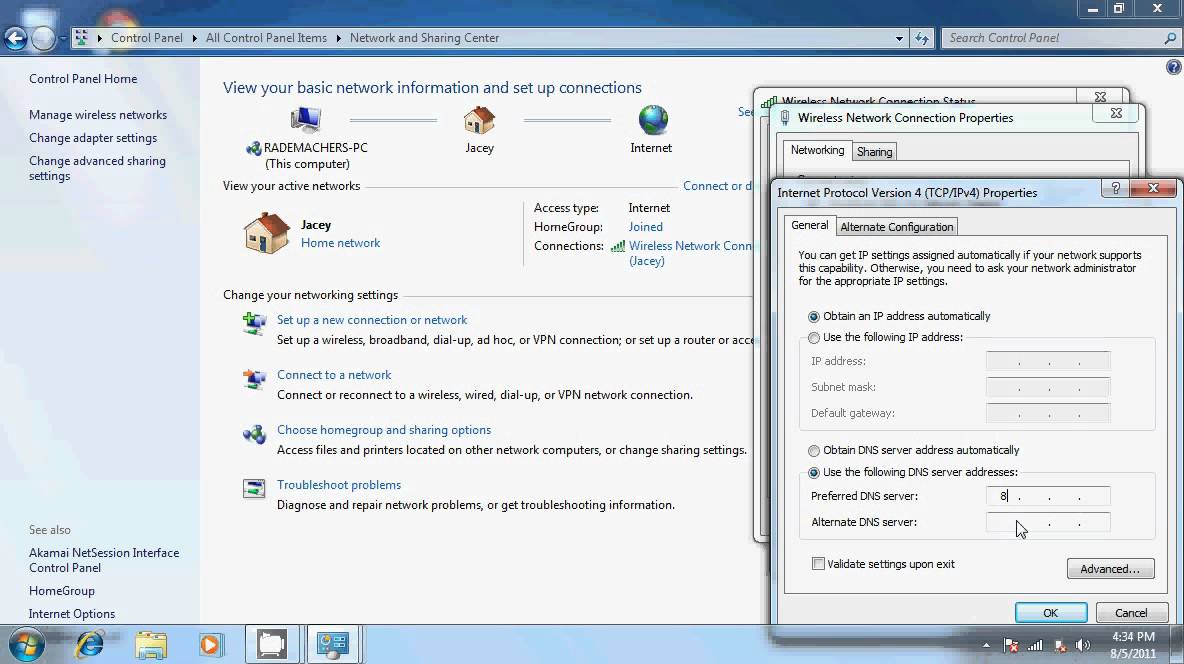Open the Troubleshoot problems link

[339, 485]
